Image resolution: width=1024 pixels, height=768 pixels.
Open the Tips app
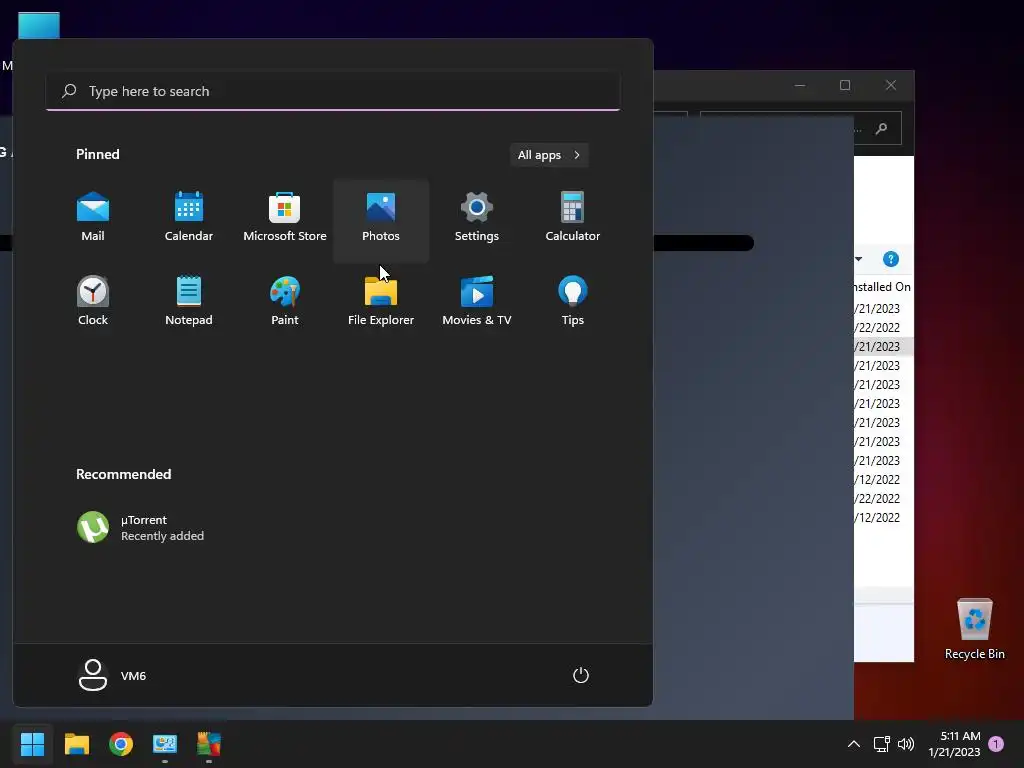pyautogui.click(x=573, y=302)
